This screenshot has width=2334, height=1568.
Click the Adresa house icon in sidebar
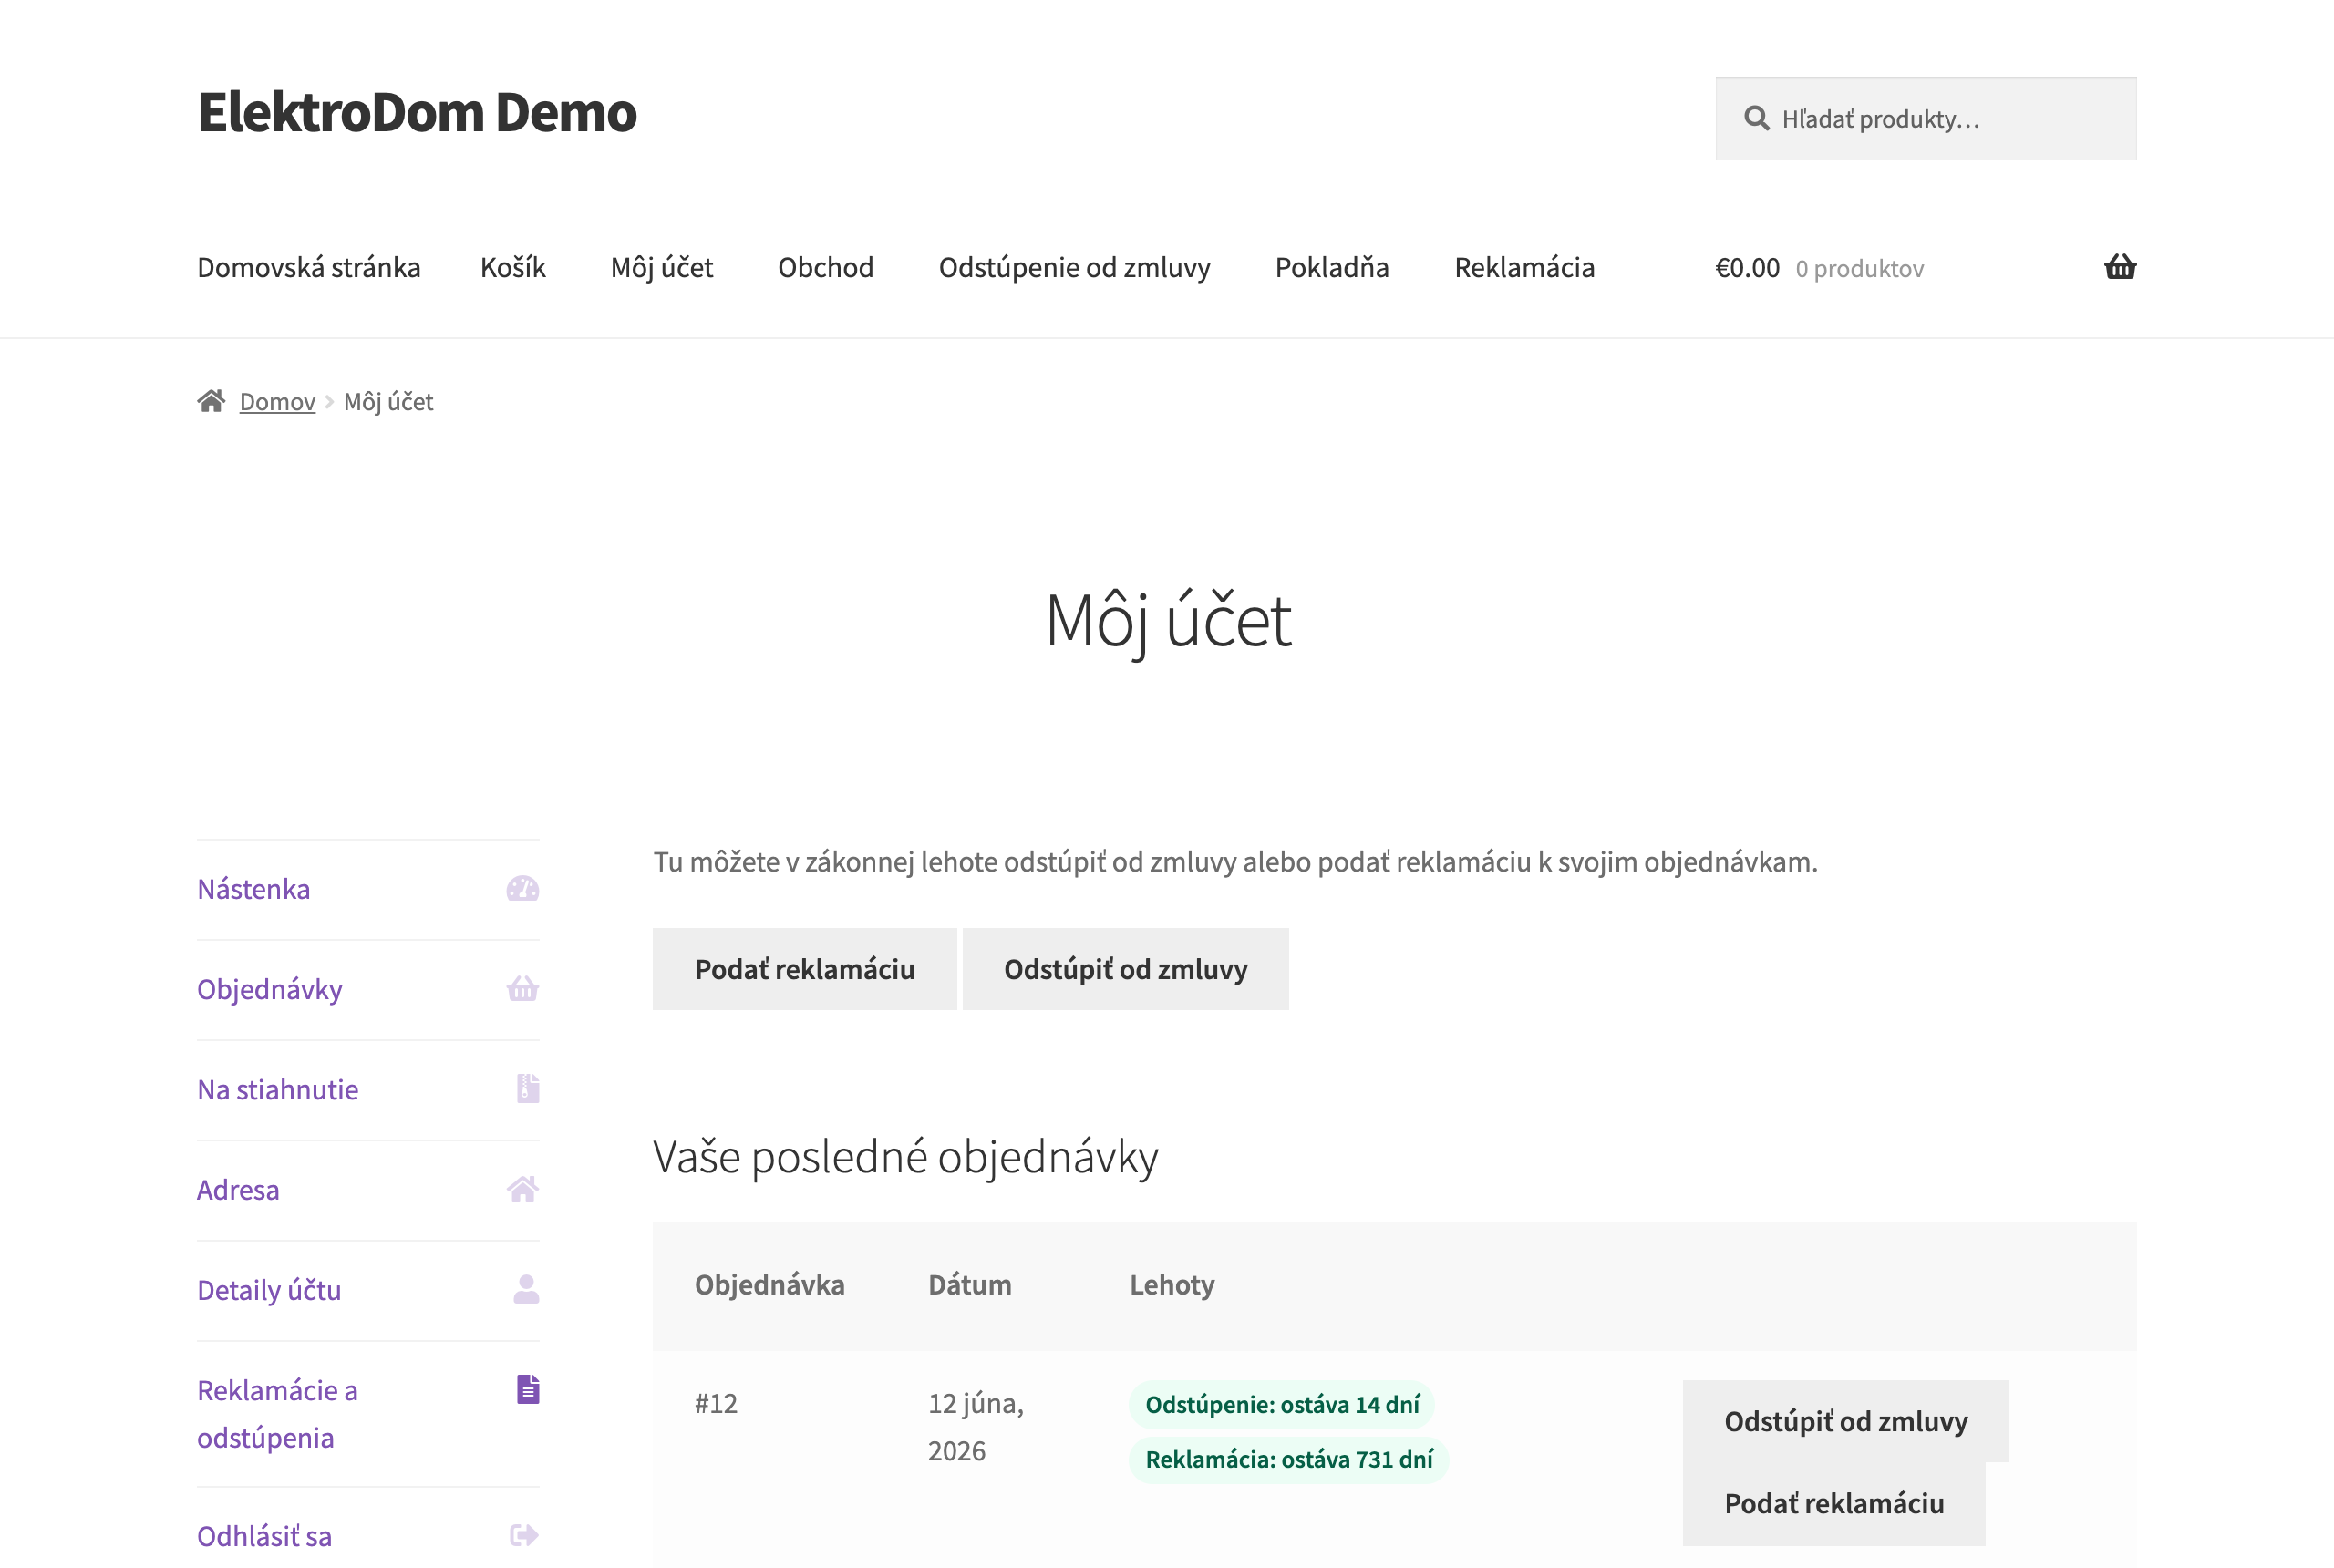tap(522, 1189)
